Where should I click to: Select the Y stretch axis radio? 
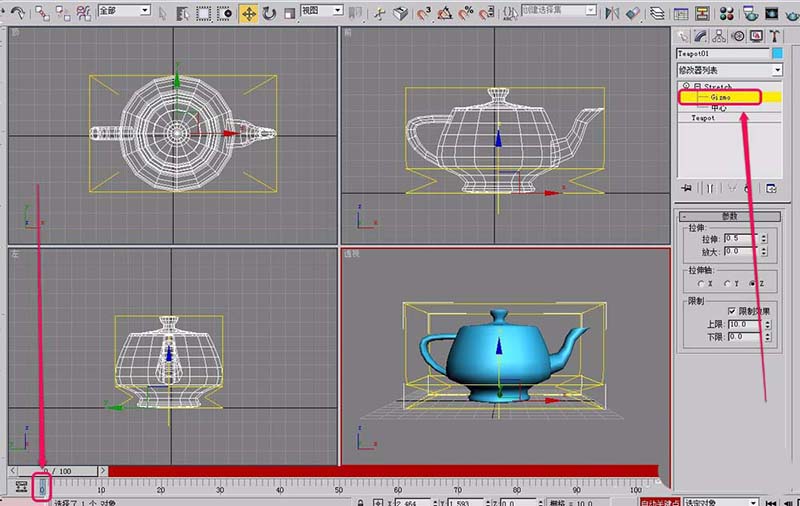pos(727,284)
